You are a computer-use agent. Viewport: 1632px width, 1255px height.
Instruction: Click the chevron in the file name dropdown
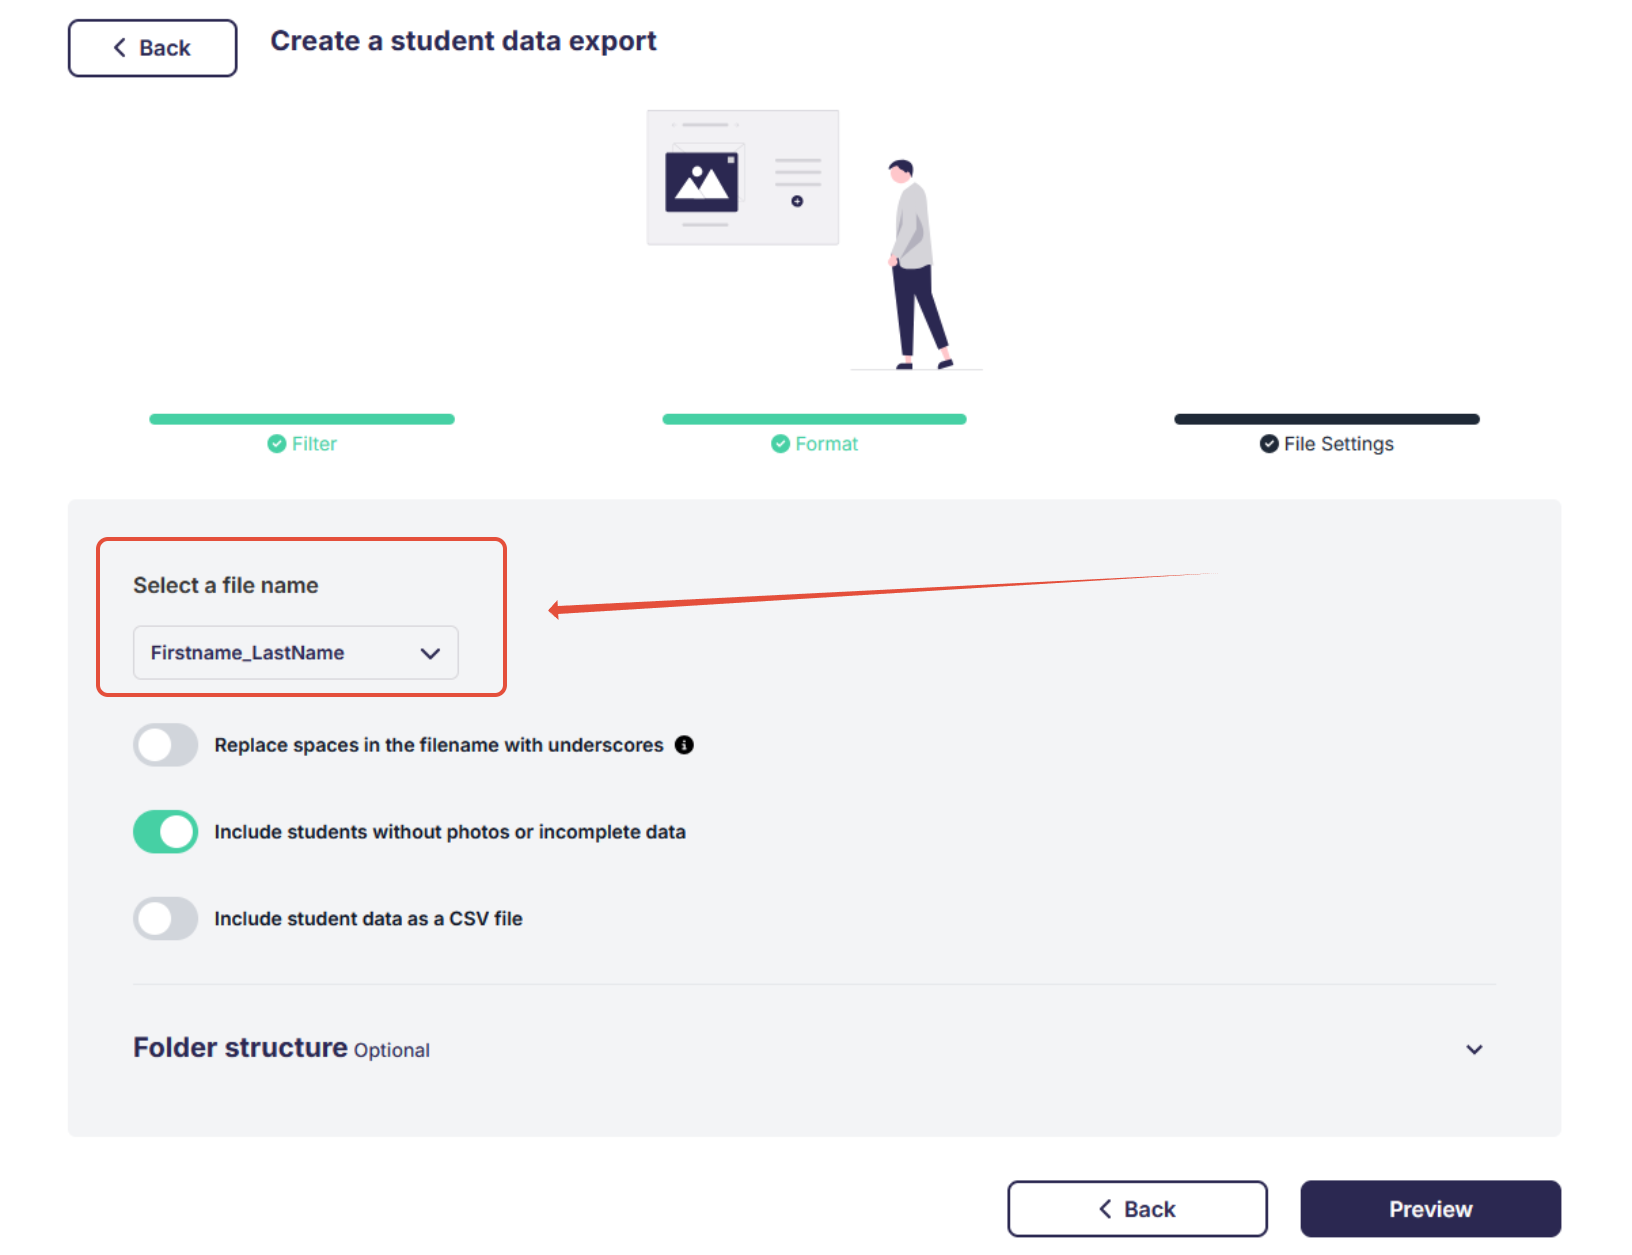click(x=430, y=653)
